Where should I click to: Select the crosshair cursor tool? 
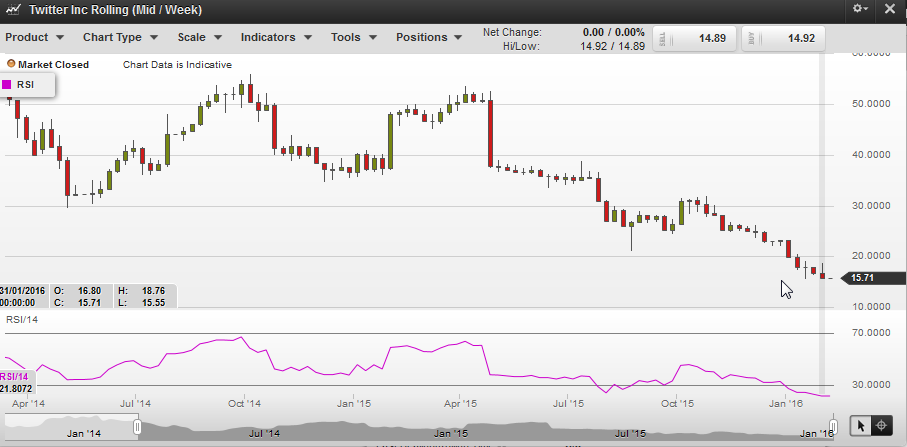coord(881,426)
